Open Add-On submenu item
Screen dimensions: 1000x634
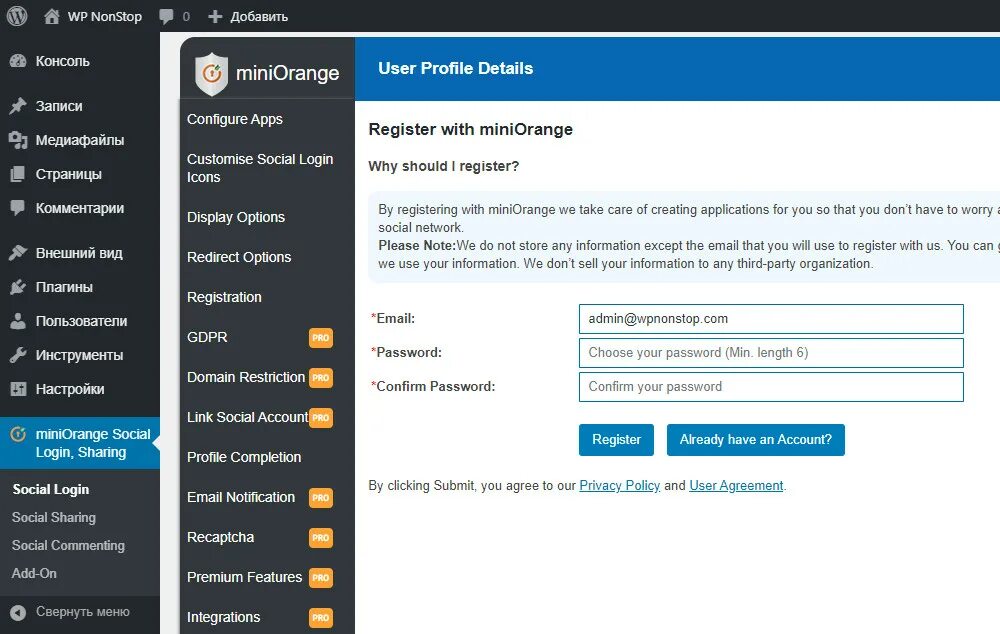(34, 573)
